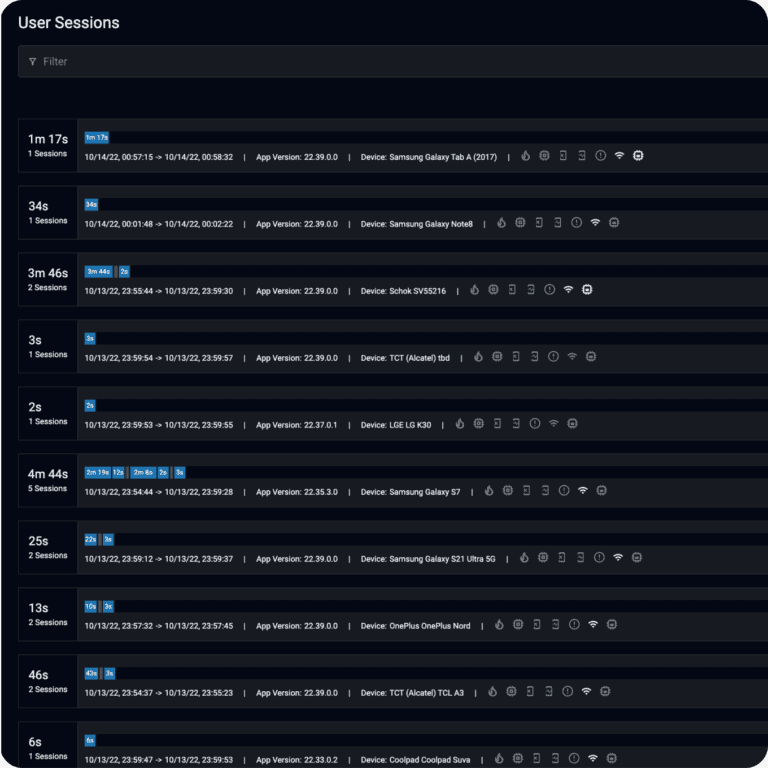The height and width of the screenshot is (768, 768).
Task: Click the flame icon in TCT (Alcatel) tbd row
Action: click(479, 357)
